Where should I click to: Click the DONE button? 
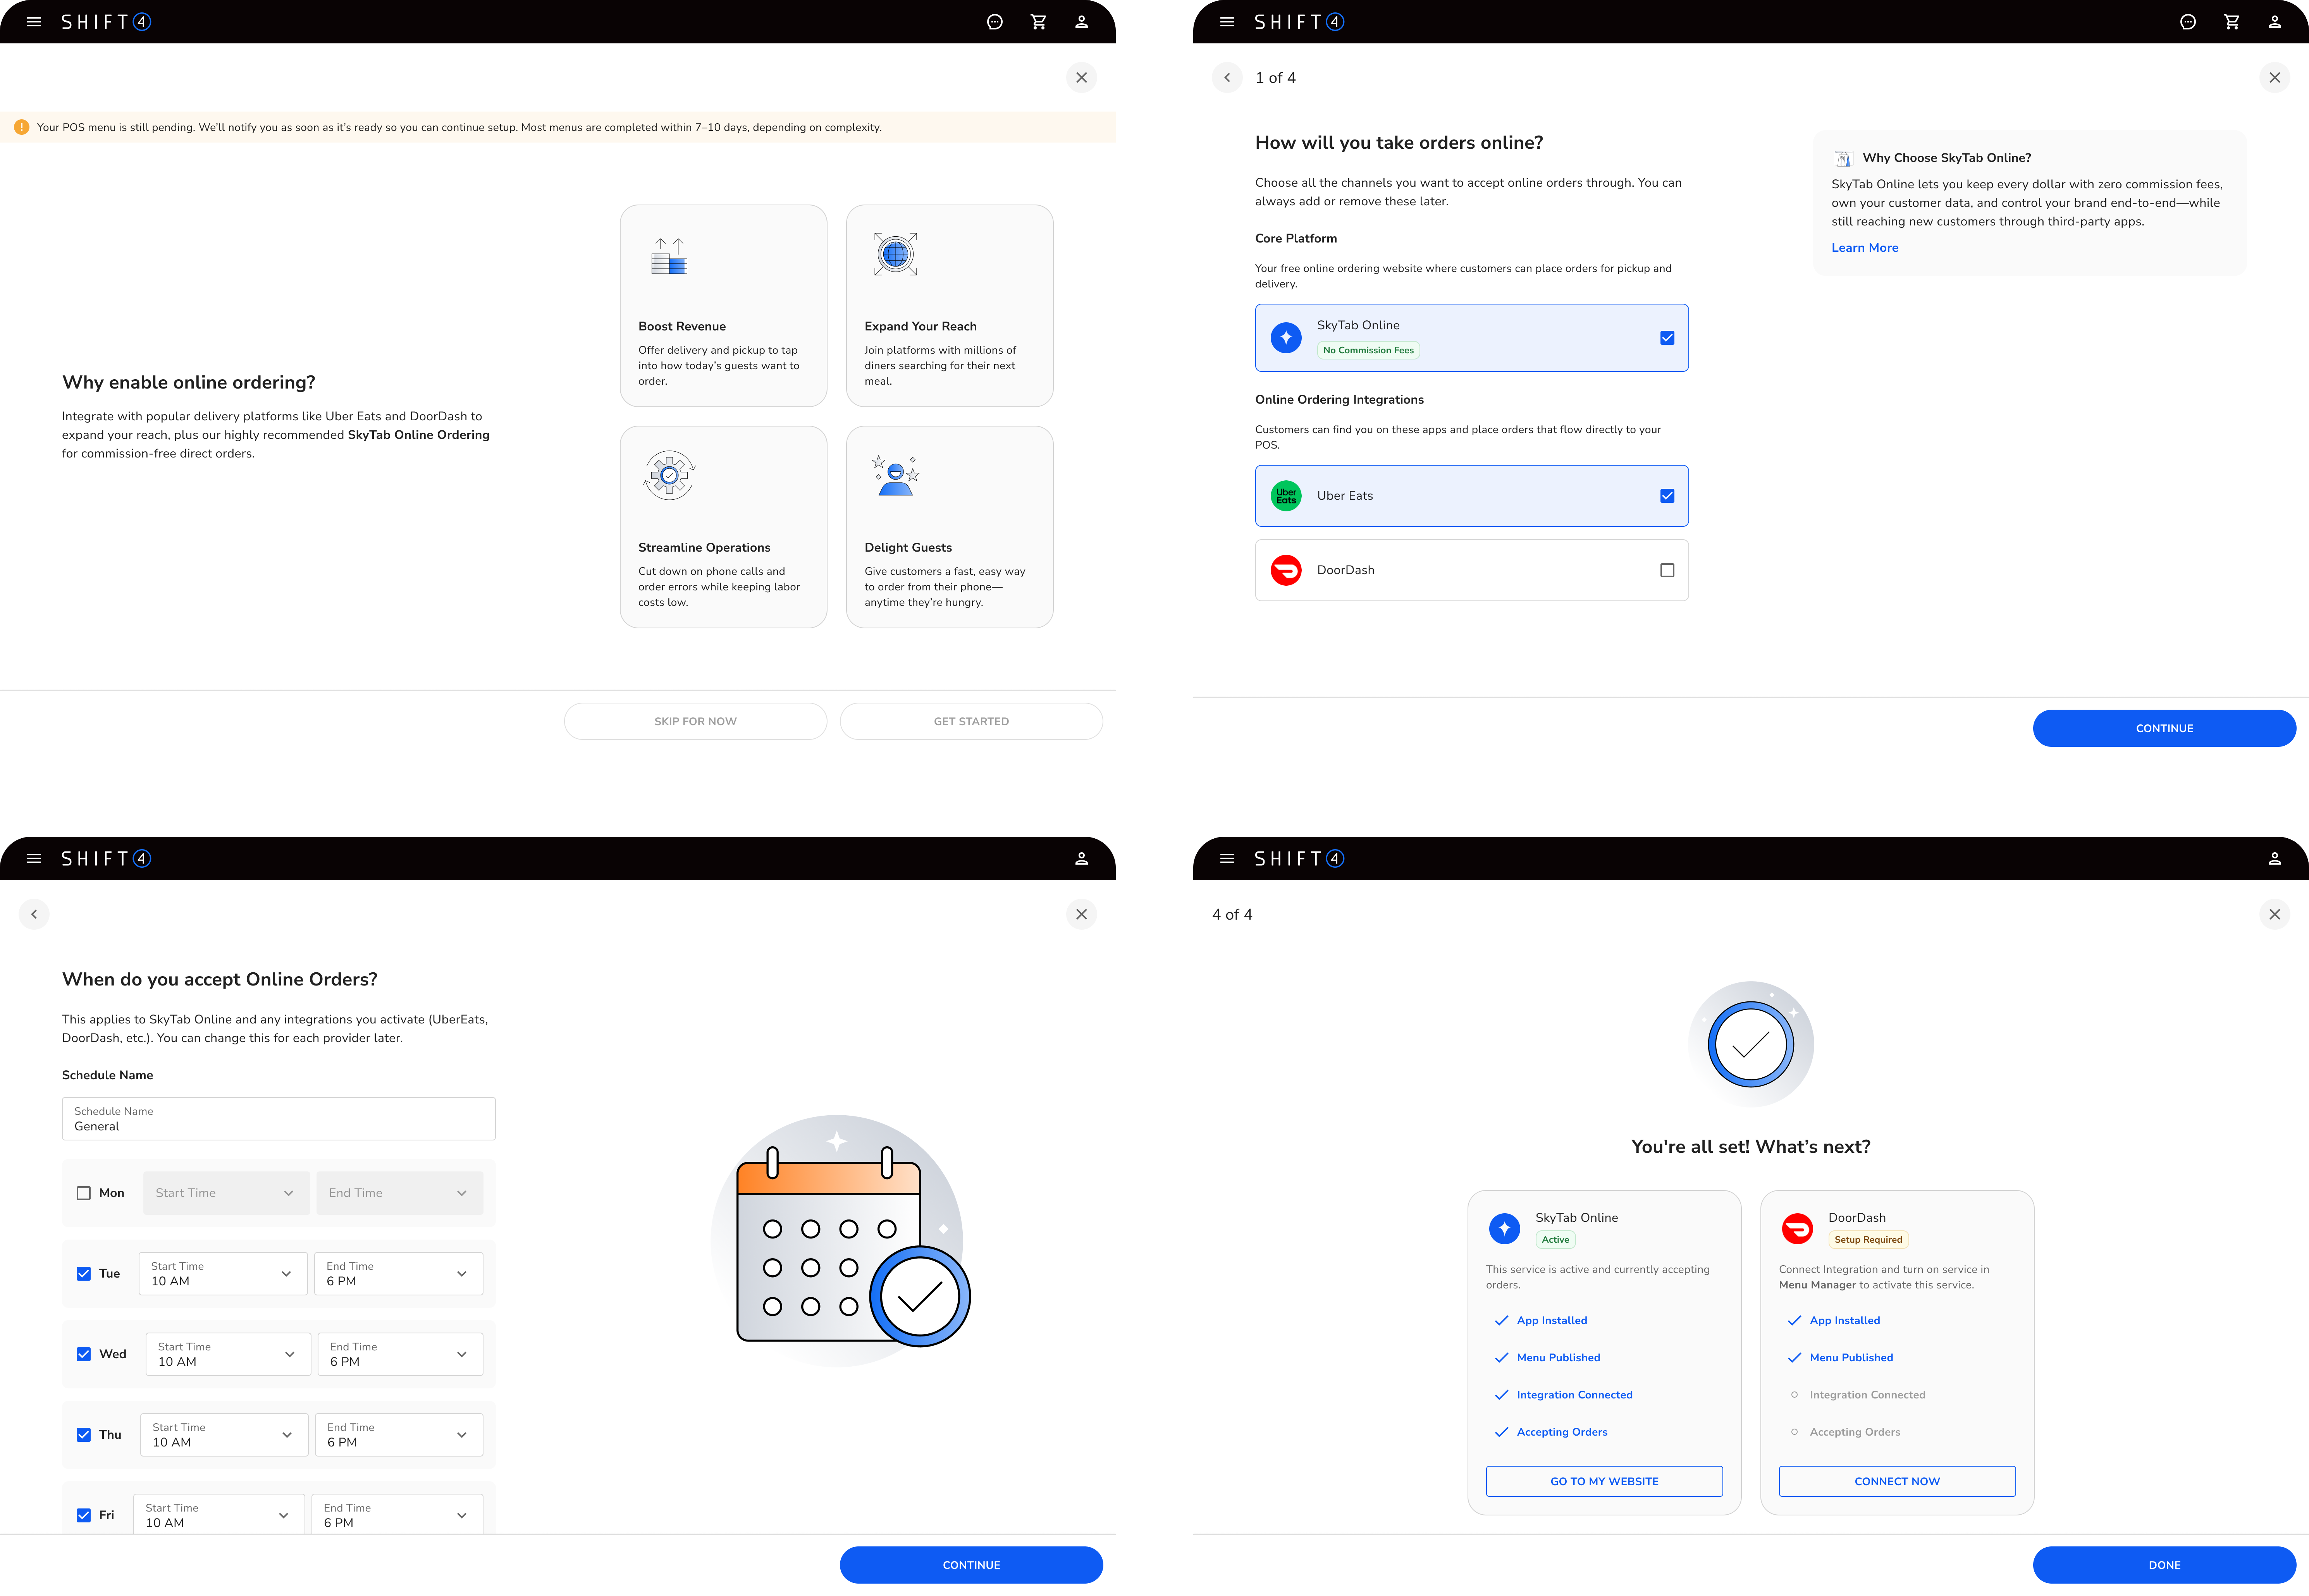pyautogui.click(x=2164, y=1565)
